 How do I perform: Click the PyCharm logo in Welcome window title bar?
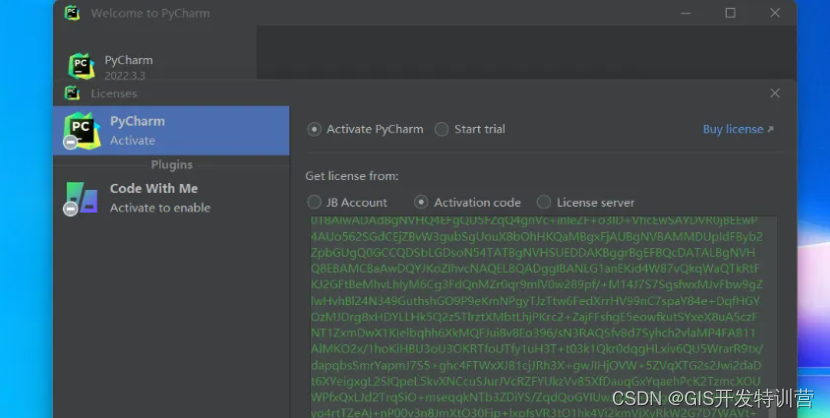(72, 13)
